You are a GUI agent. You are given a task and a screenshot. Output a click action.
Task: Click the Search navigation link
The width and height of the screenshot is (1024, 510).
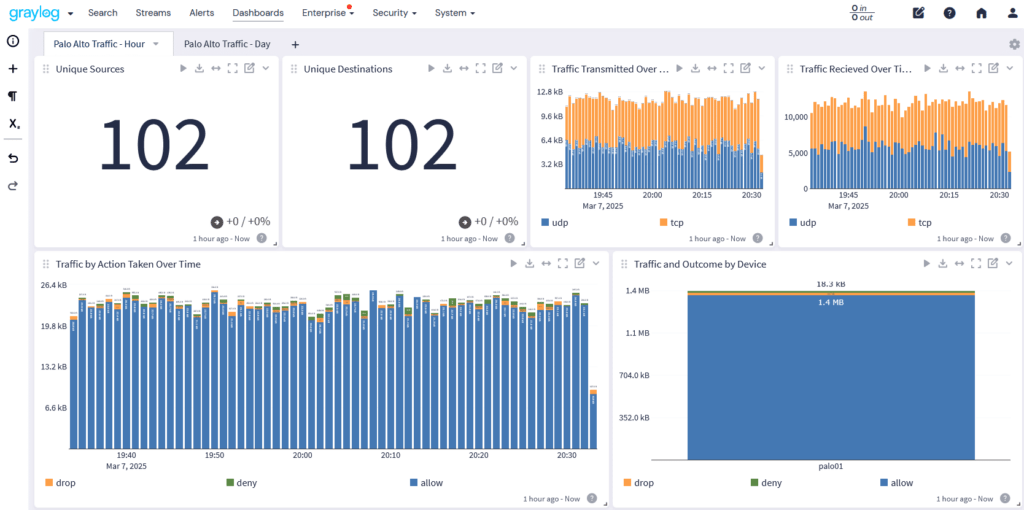102,13
